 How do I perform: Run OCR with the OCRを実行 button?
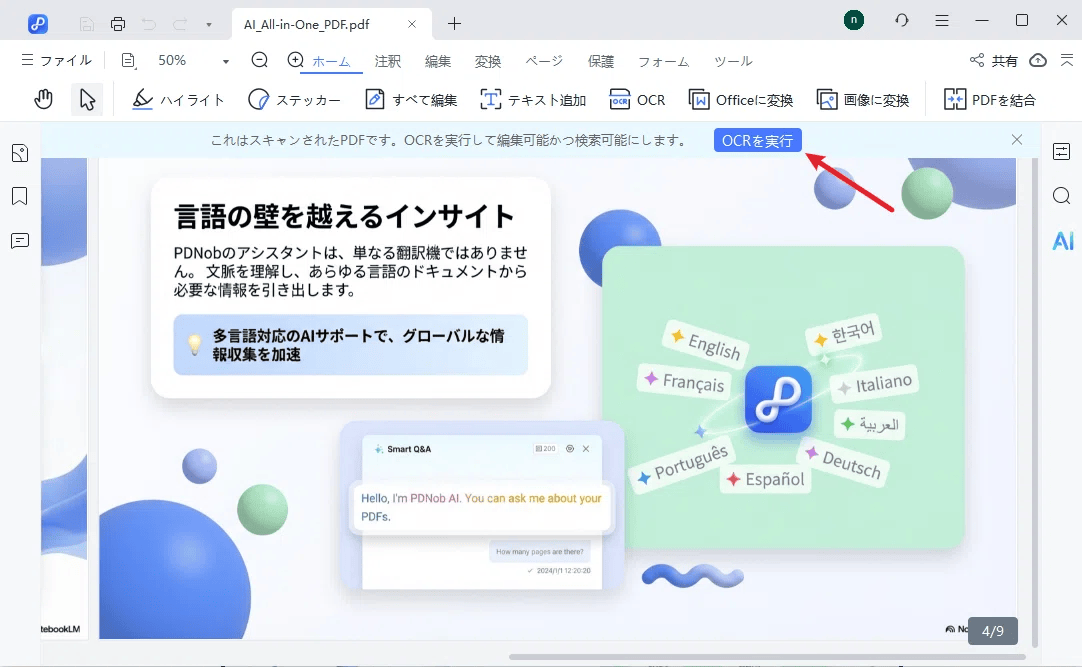pyautogui.click(x=756, y=140)
